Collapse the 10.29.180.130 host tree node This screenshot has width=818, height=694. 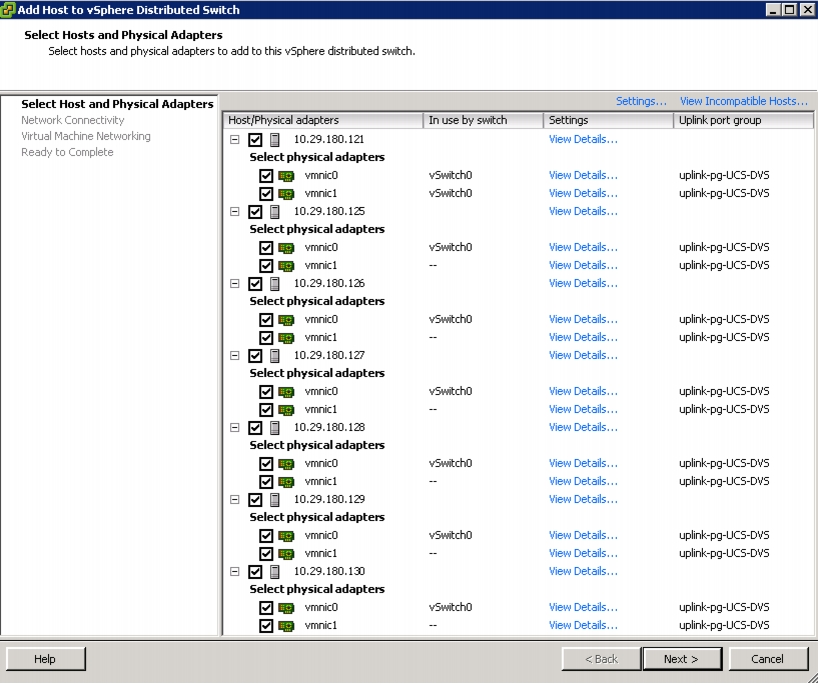(235, 571)
